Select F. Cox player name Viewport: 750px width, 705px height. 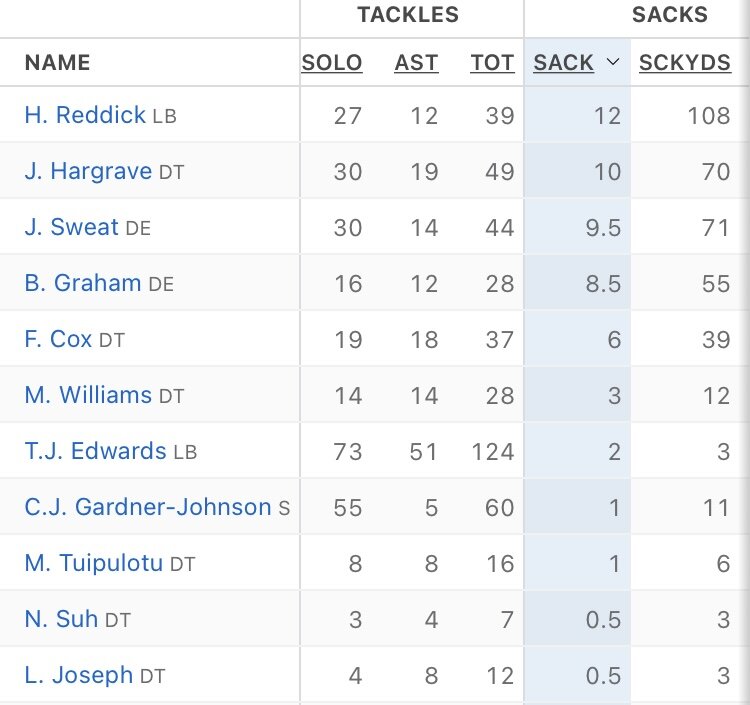coord(58,339)
